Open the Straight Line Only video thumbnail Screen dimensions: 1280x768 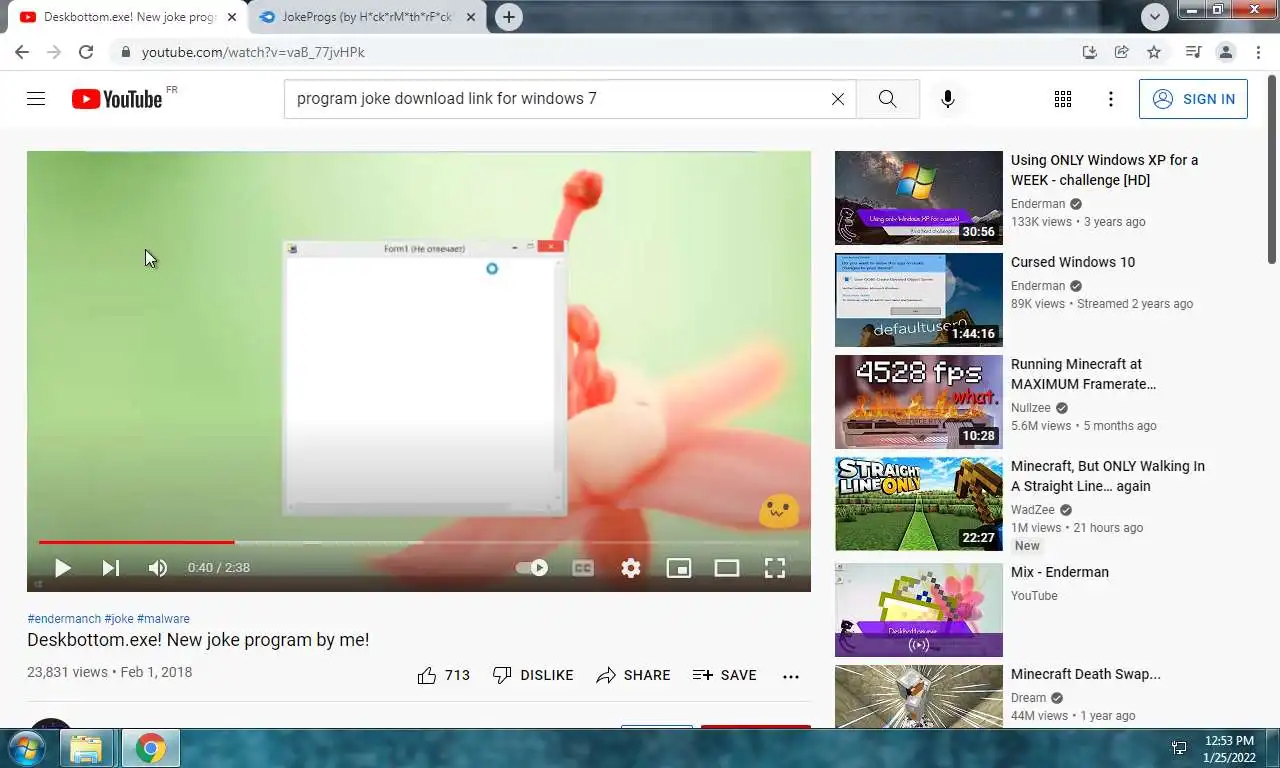919,504
